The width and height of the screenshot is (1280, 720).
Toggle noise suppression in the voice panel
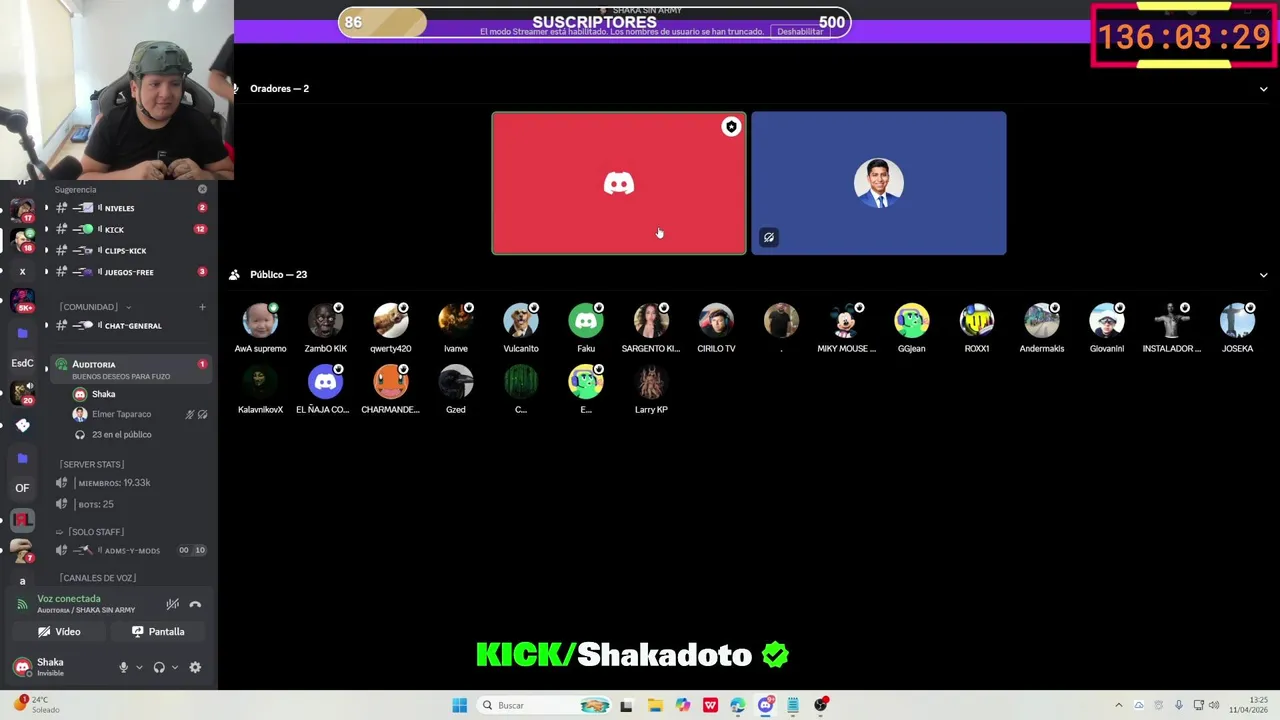pos(172,604)
